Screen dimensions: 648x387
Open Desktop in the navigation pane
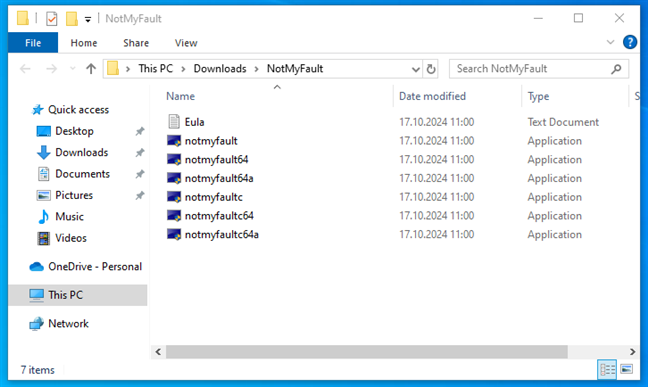tap(74, 131)
